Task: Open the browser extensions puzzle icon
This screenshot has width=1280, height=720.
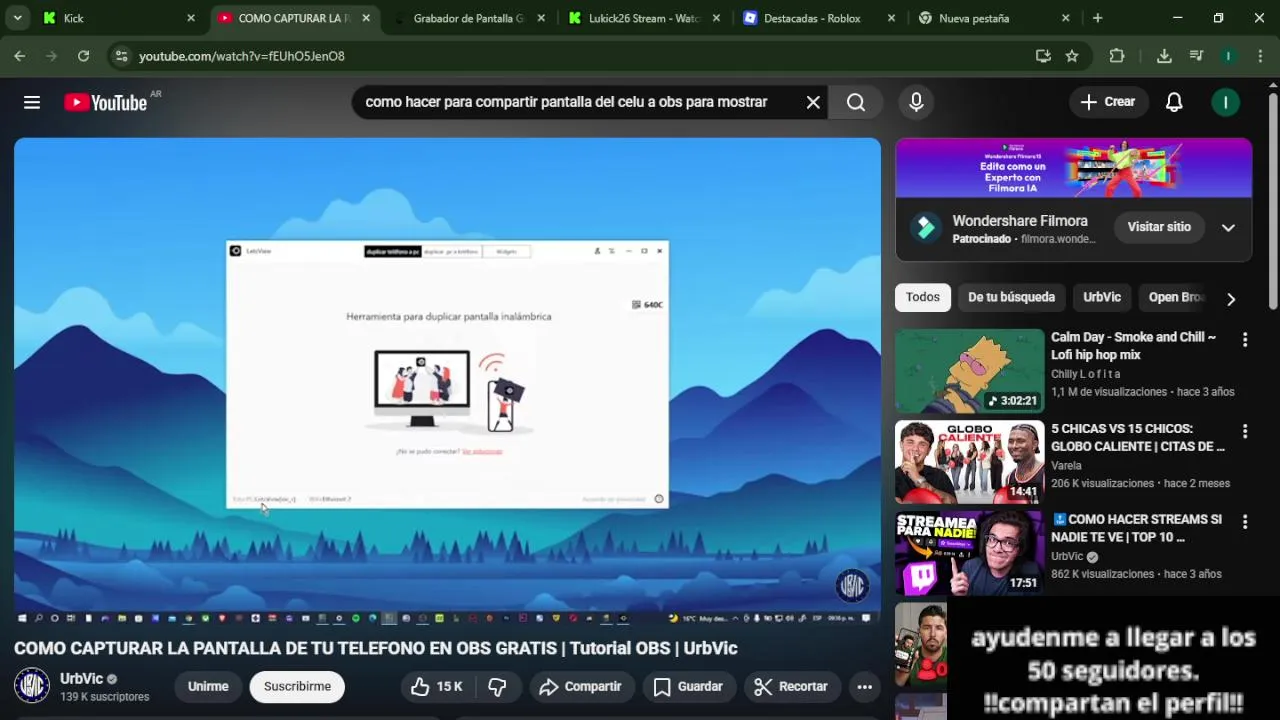Action: [x=1117, y=56]
